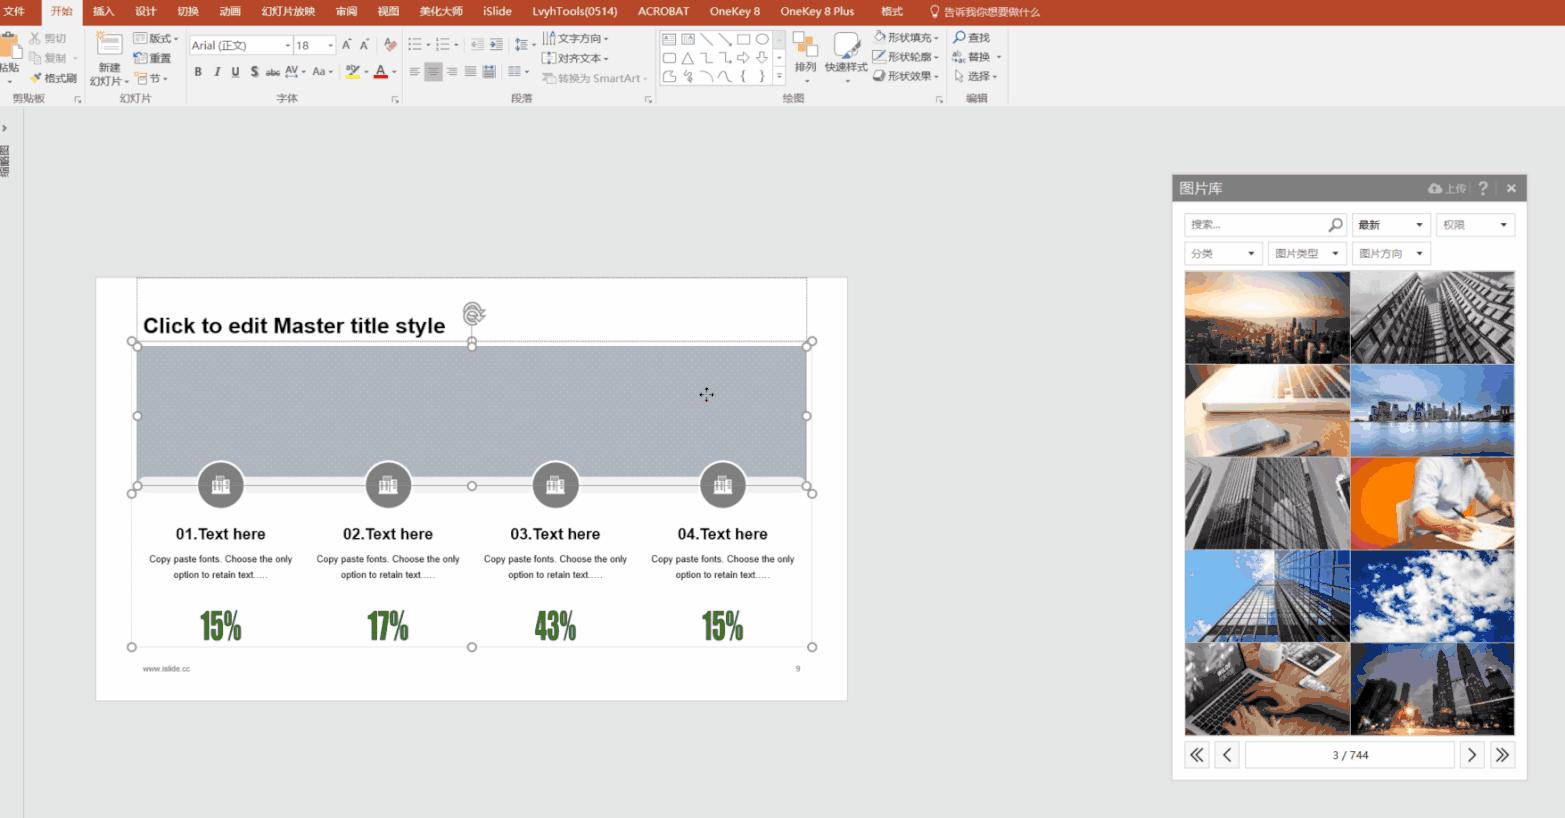Open help in picture library panel
This screenshot has width=1565, height=818.
point(1483,188)
